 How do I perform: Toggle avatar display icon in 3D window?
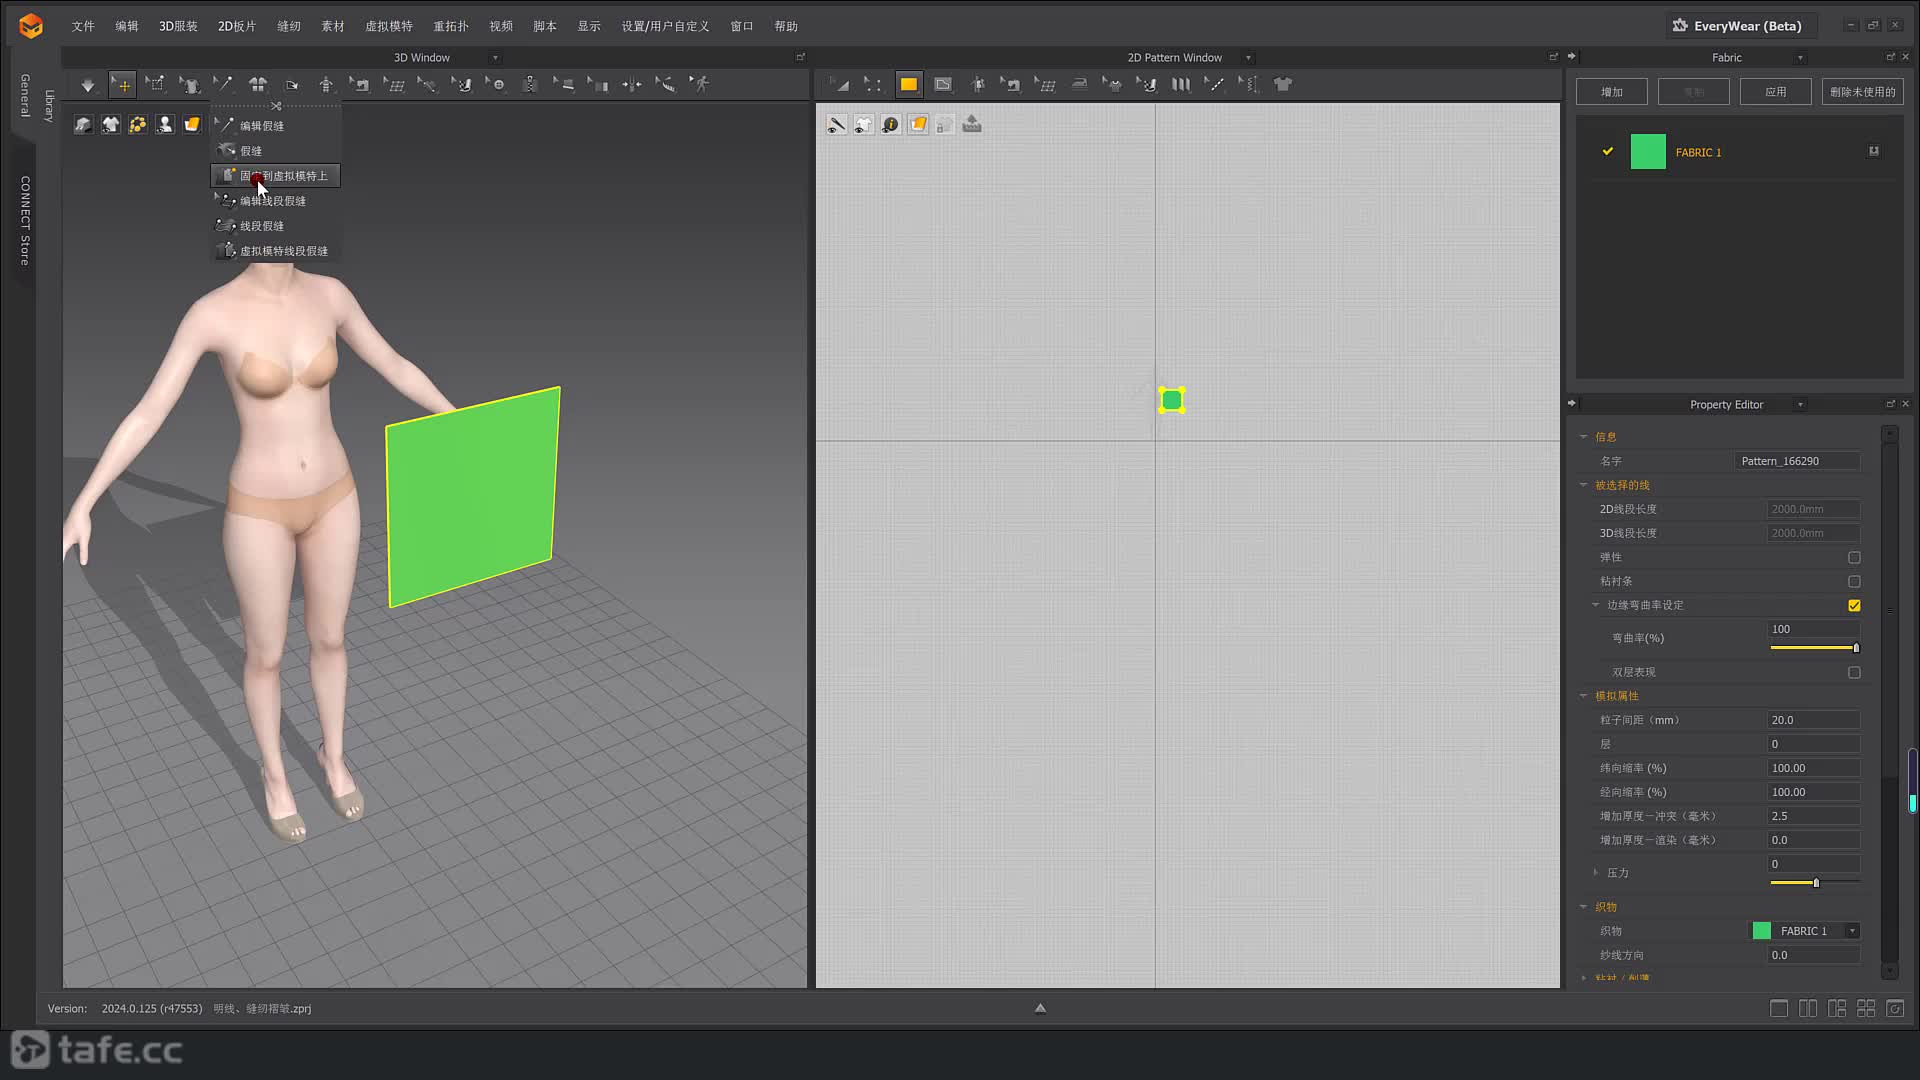click(x=164, y=125)
